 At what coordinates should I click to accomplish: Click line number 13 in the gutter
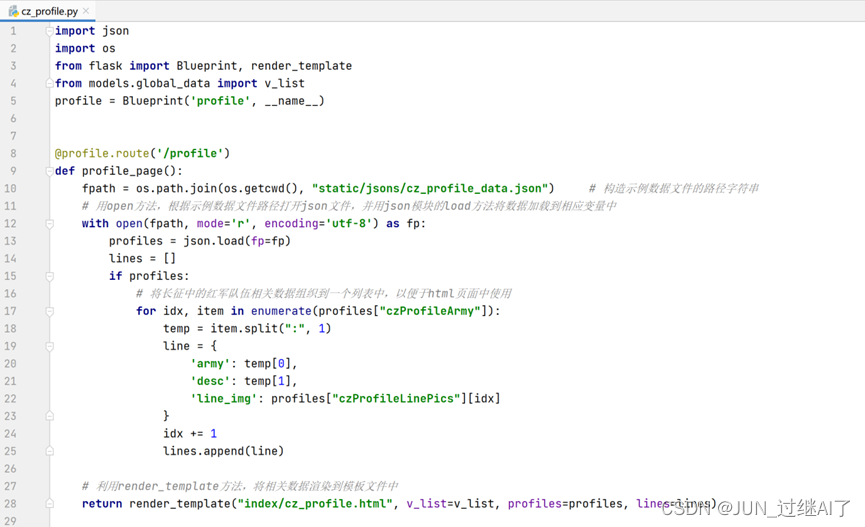[10, 241]
